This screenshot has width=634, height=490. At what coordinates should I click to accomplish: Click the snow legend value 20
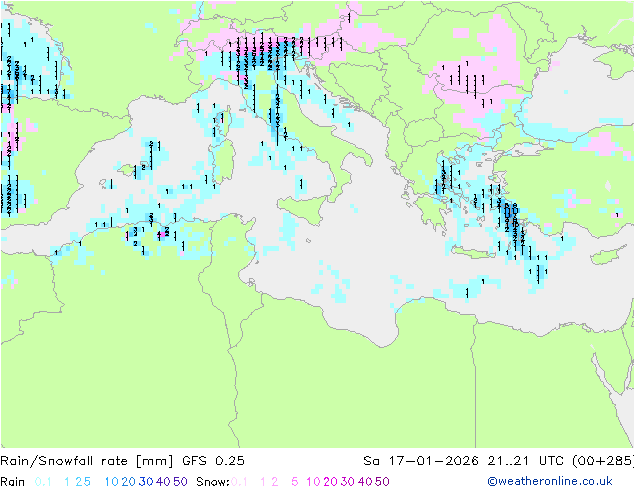330,482
